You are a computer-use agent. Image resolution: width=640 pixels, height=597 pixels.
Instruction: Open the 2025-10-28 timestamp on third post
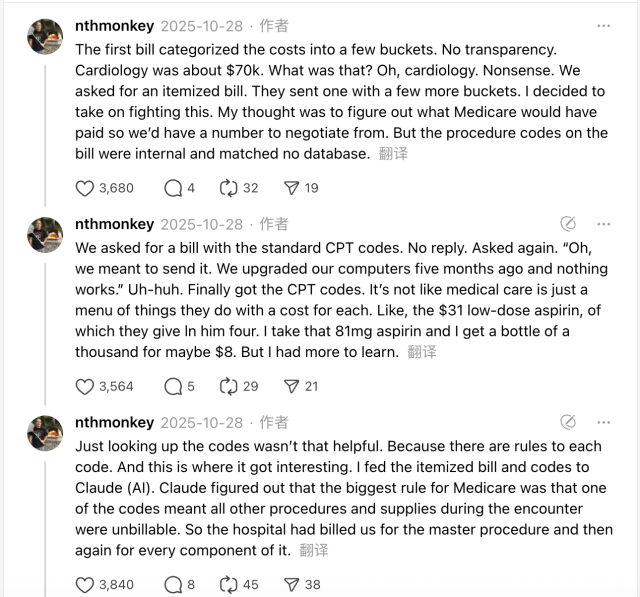tap(201, 422)
